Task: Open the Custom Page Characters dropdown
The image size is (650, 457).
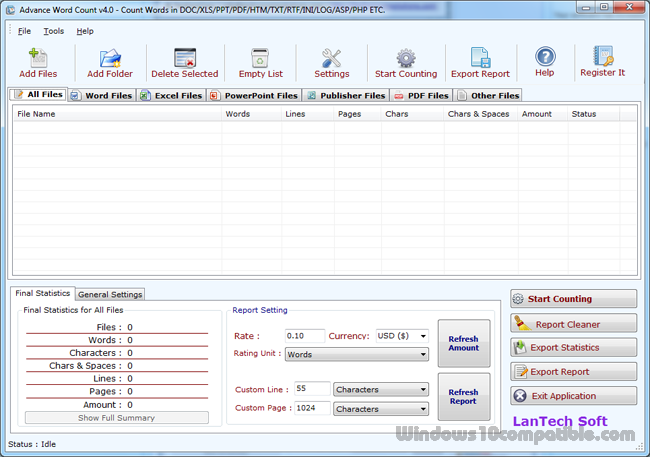Action: pyautogui.click(x=381, y=409)
